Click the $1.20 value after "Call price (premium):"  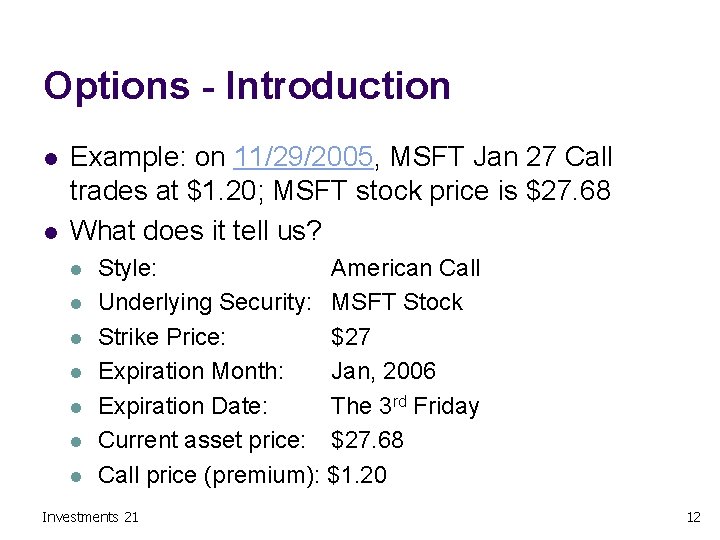click(357, 475)
